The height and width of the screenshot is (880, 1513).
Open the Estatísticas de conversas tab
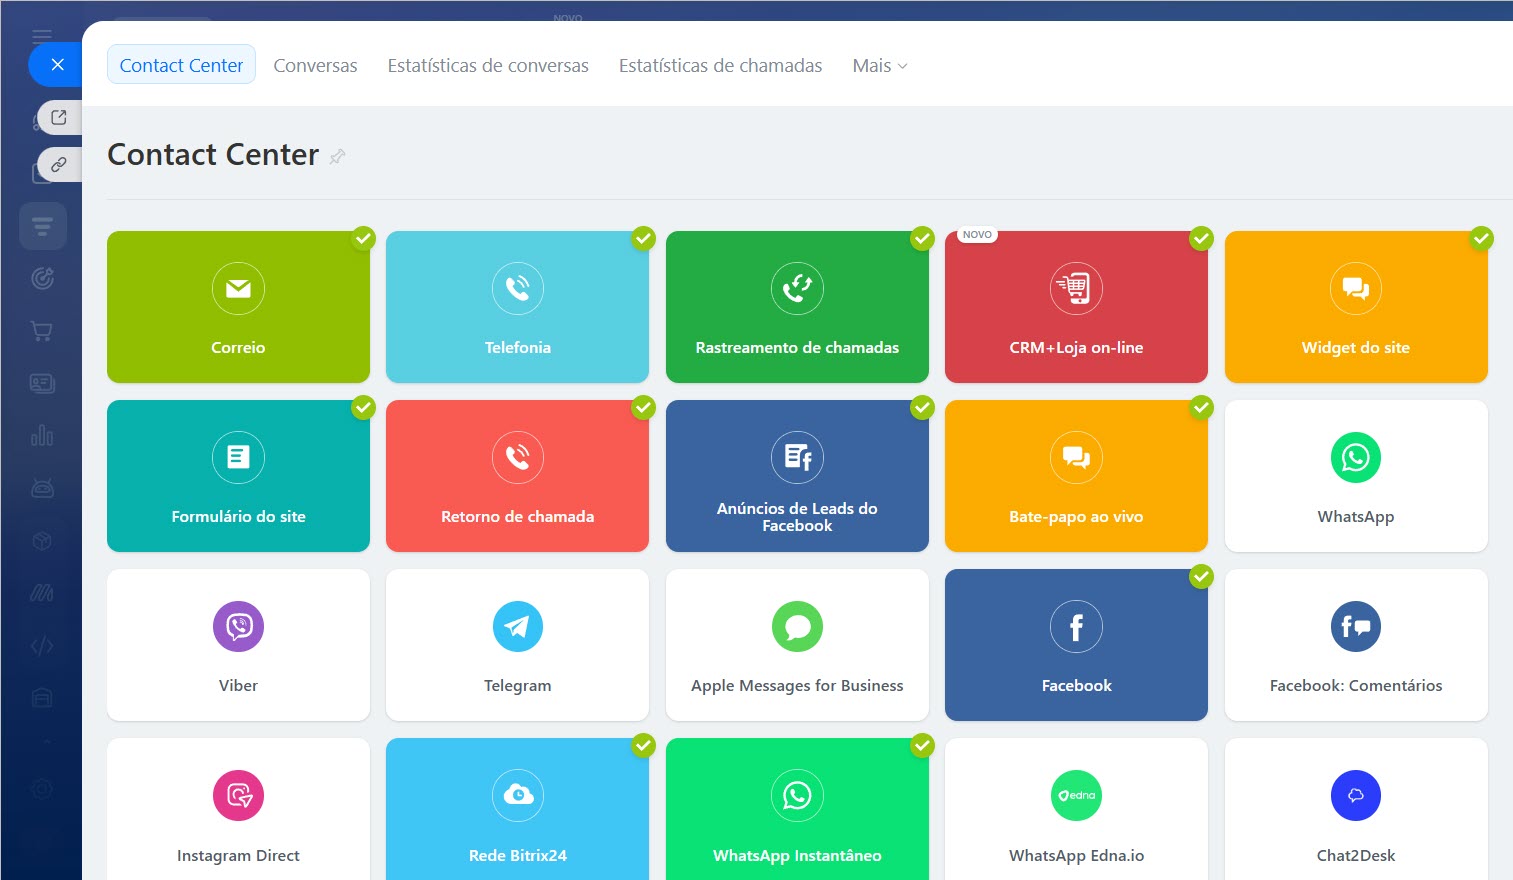click(488, 66)
